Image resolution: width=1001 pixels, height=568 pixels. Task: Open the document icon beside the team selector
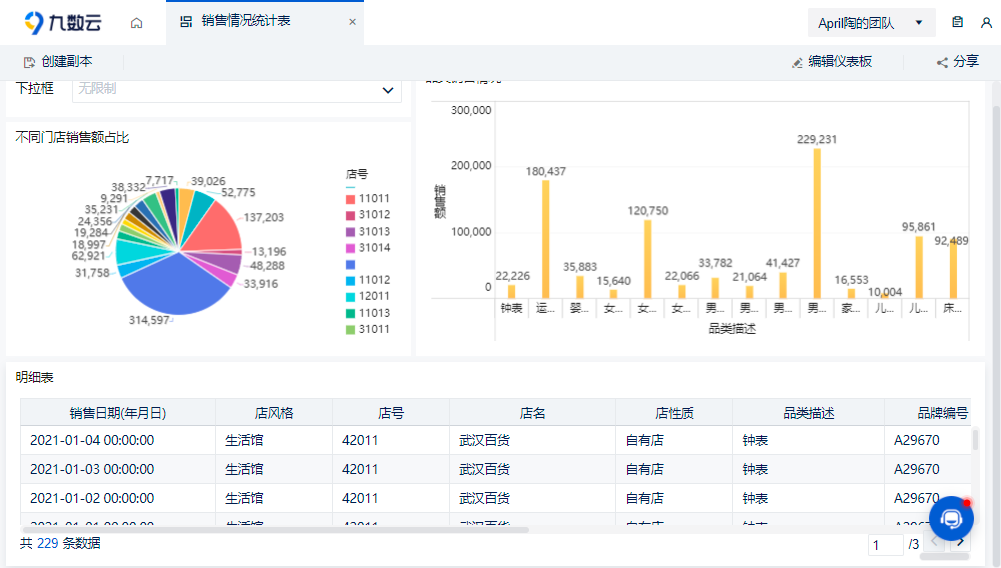[x=958, y=22]
